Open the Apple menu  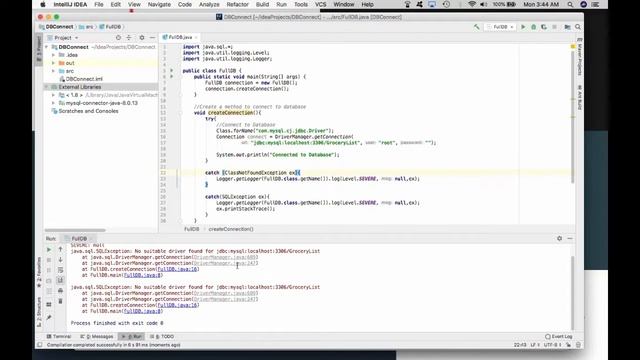click(43, 4)
